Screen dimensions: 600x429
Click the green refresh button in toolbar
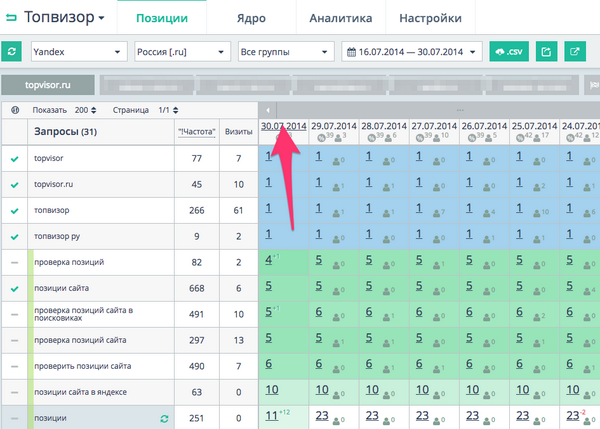click(x=11, y=51)
